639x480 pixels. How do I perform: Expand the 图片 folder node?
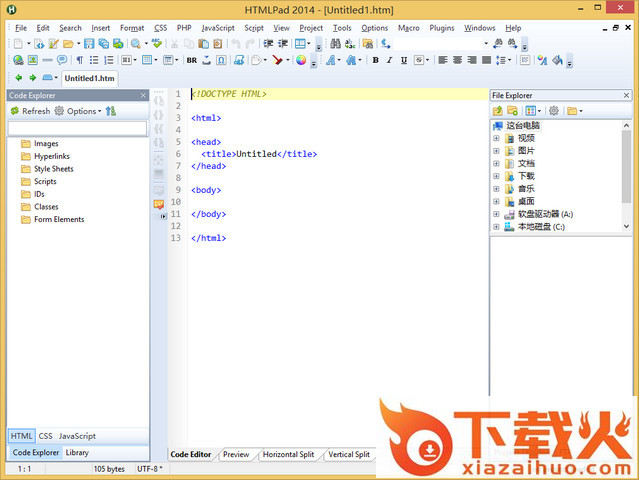pyautogui.click(x=496, y=151)
